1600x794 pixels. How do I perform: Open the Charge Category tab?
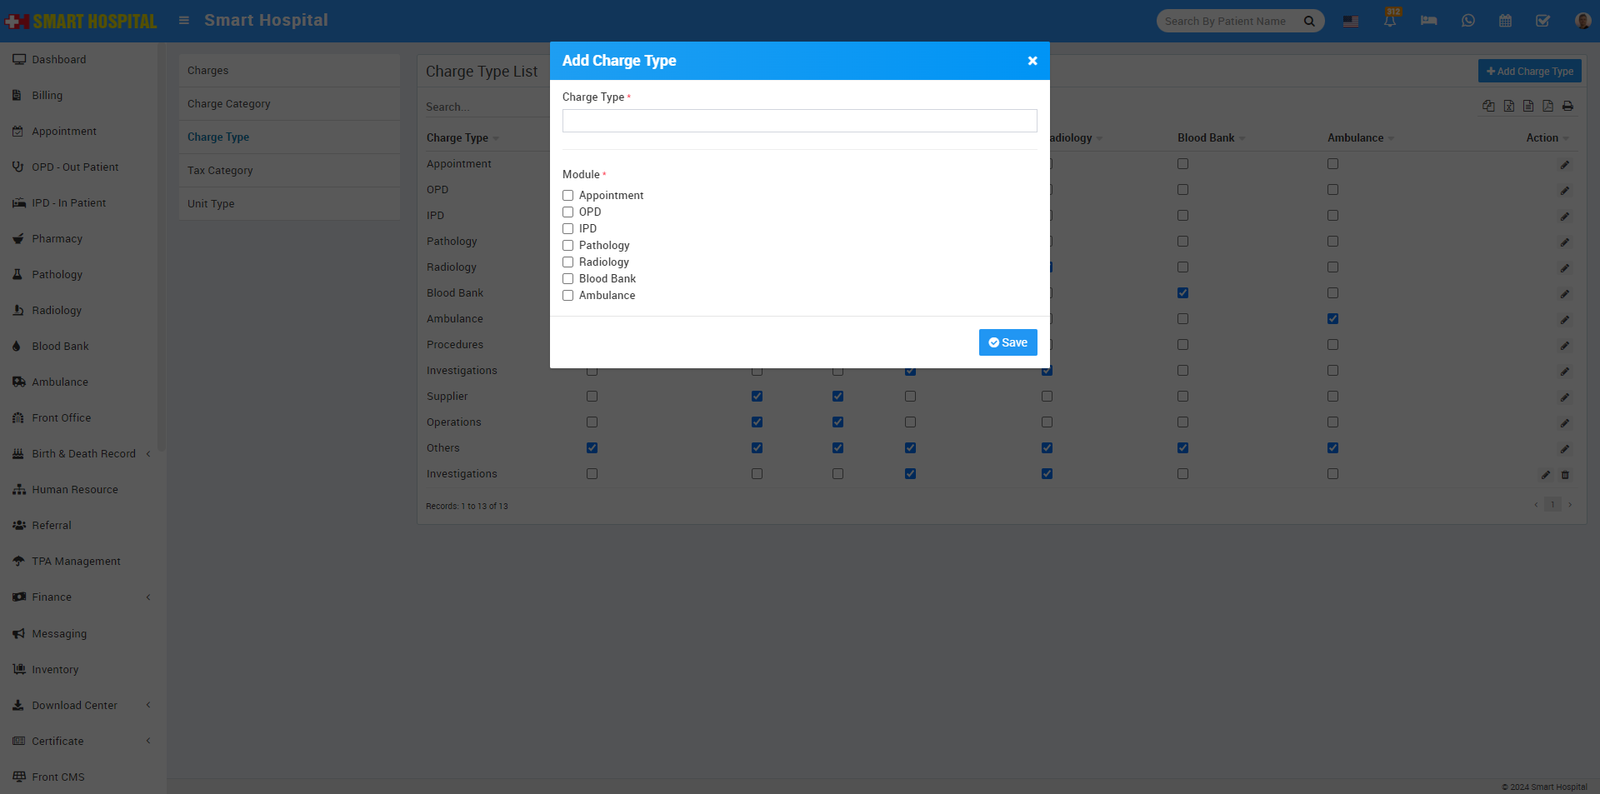click(229, 104)
